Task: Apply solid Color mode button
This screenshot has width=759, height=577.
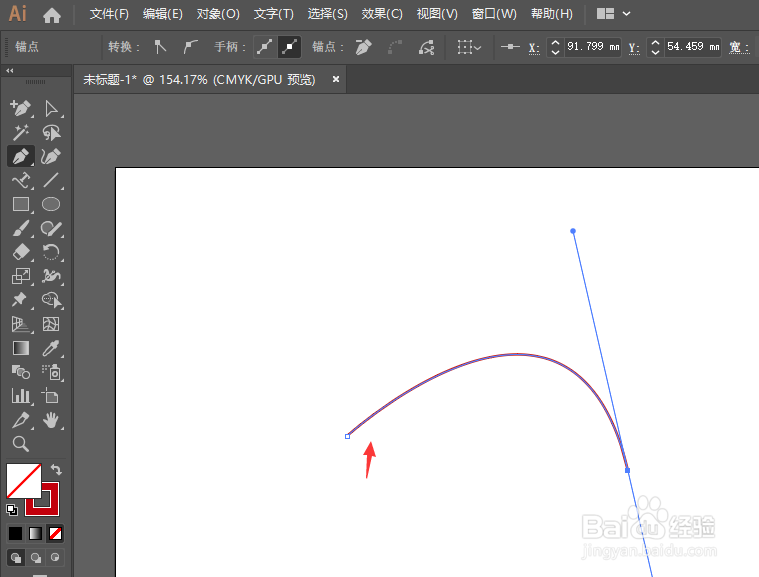Action: [15, 533]
